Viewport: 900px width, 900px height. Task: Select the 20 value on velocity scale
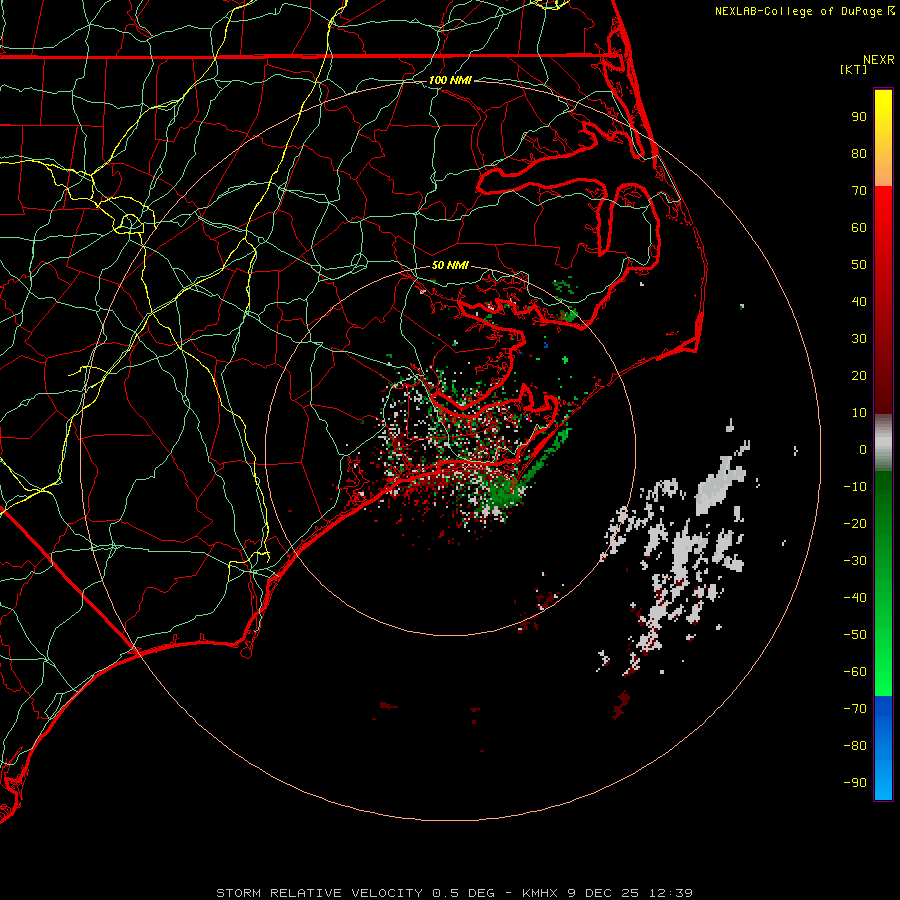coord(859,375)
